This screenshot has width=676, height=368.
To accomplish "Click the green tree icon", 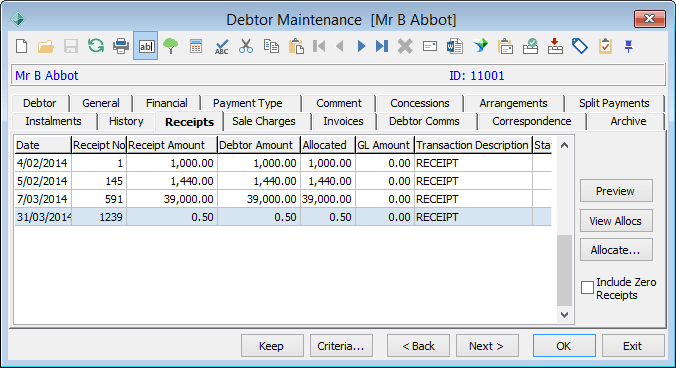I will click(x=171, y=46).
